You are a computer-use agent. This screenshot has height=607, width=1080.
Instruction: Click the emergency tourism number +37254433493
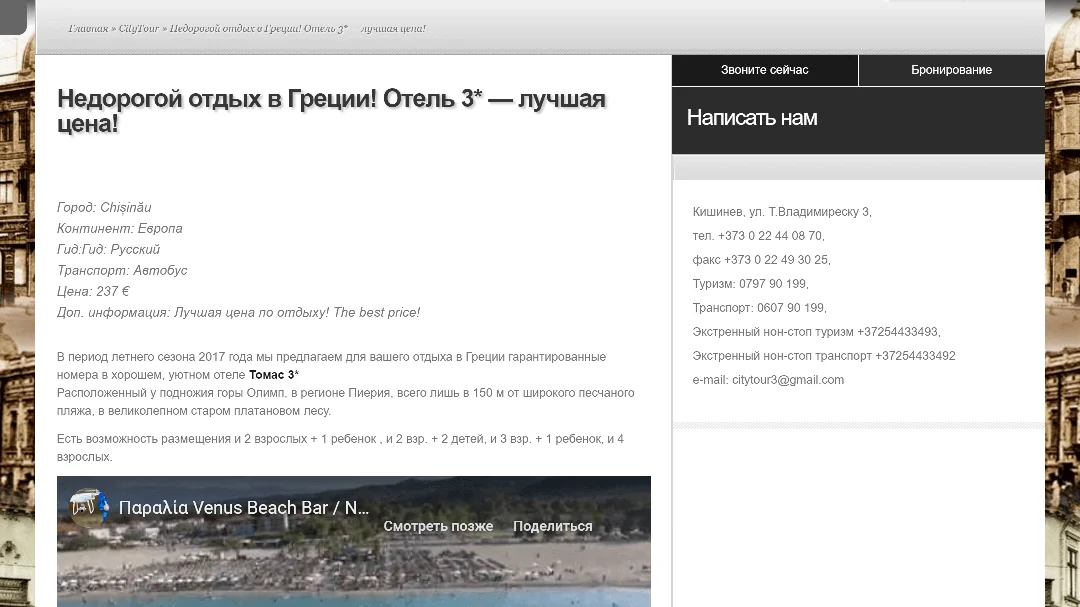tap(897, 332)
